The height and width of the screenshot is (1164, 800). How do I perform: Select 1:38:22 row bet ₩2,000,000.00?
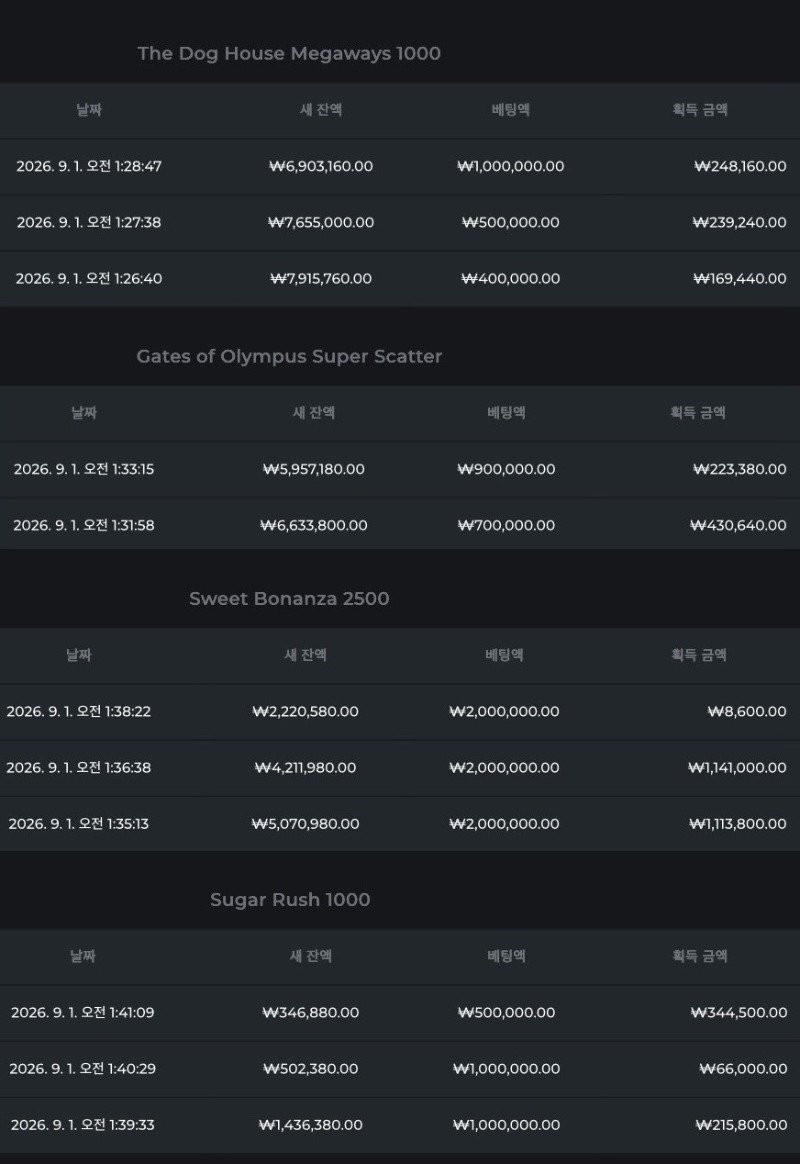(x=504, y=711)
